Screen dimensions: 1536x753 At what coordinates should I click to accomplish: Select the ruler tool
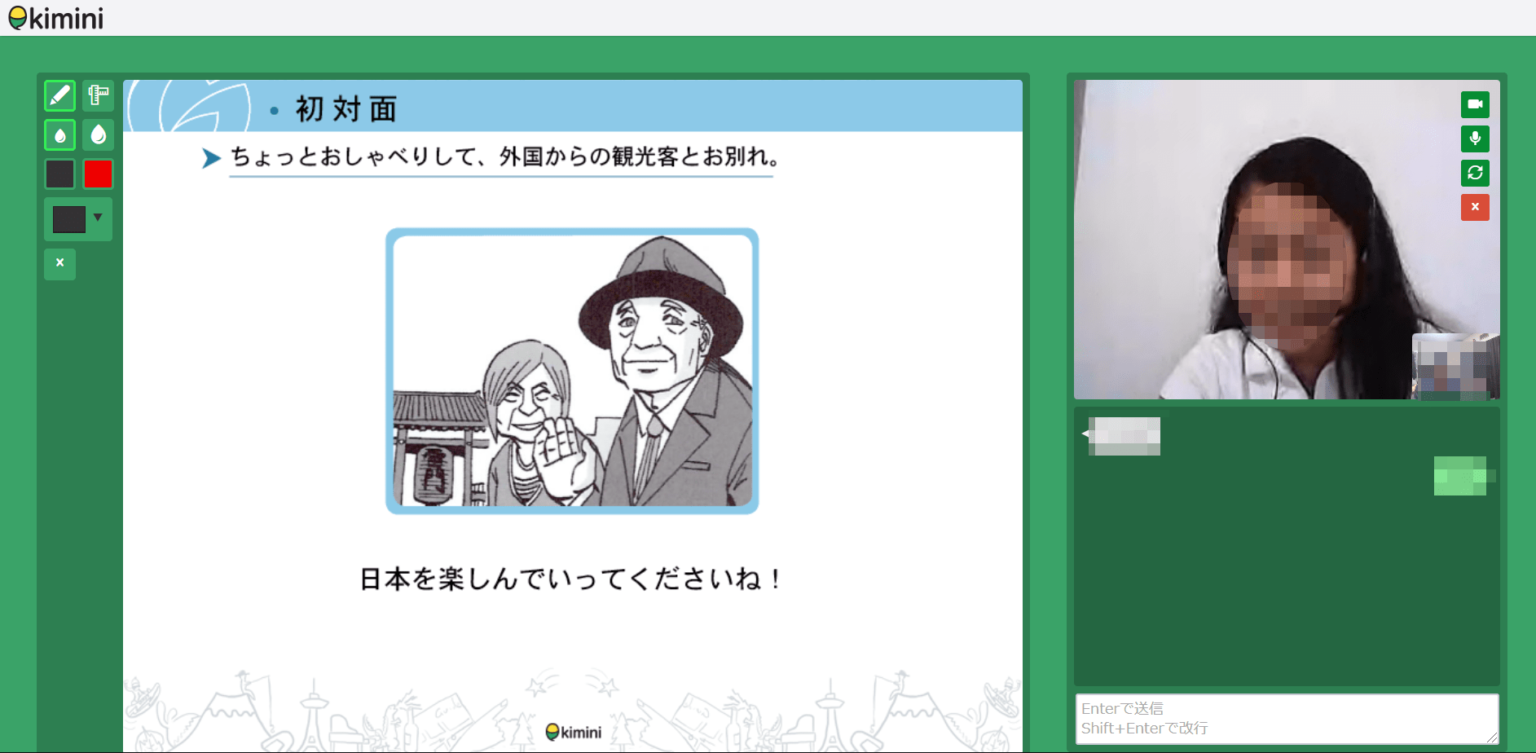97,95
